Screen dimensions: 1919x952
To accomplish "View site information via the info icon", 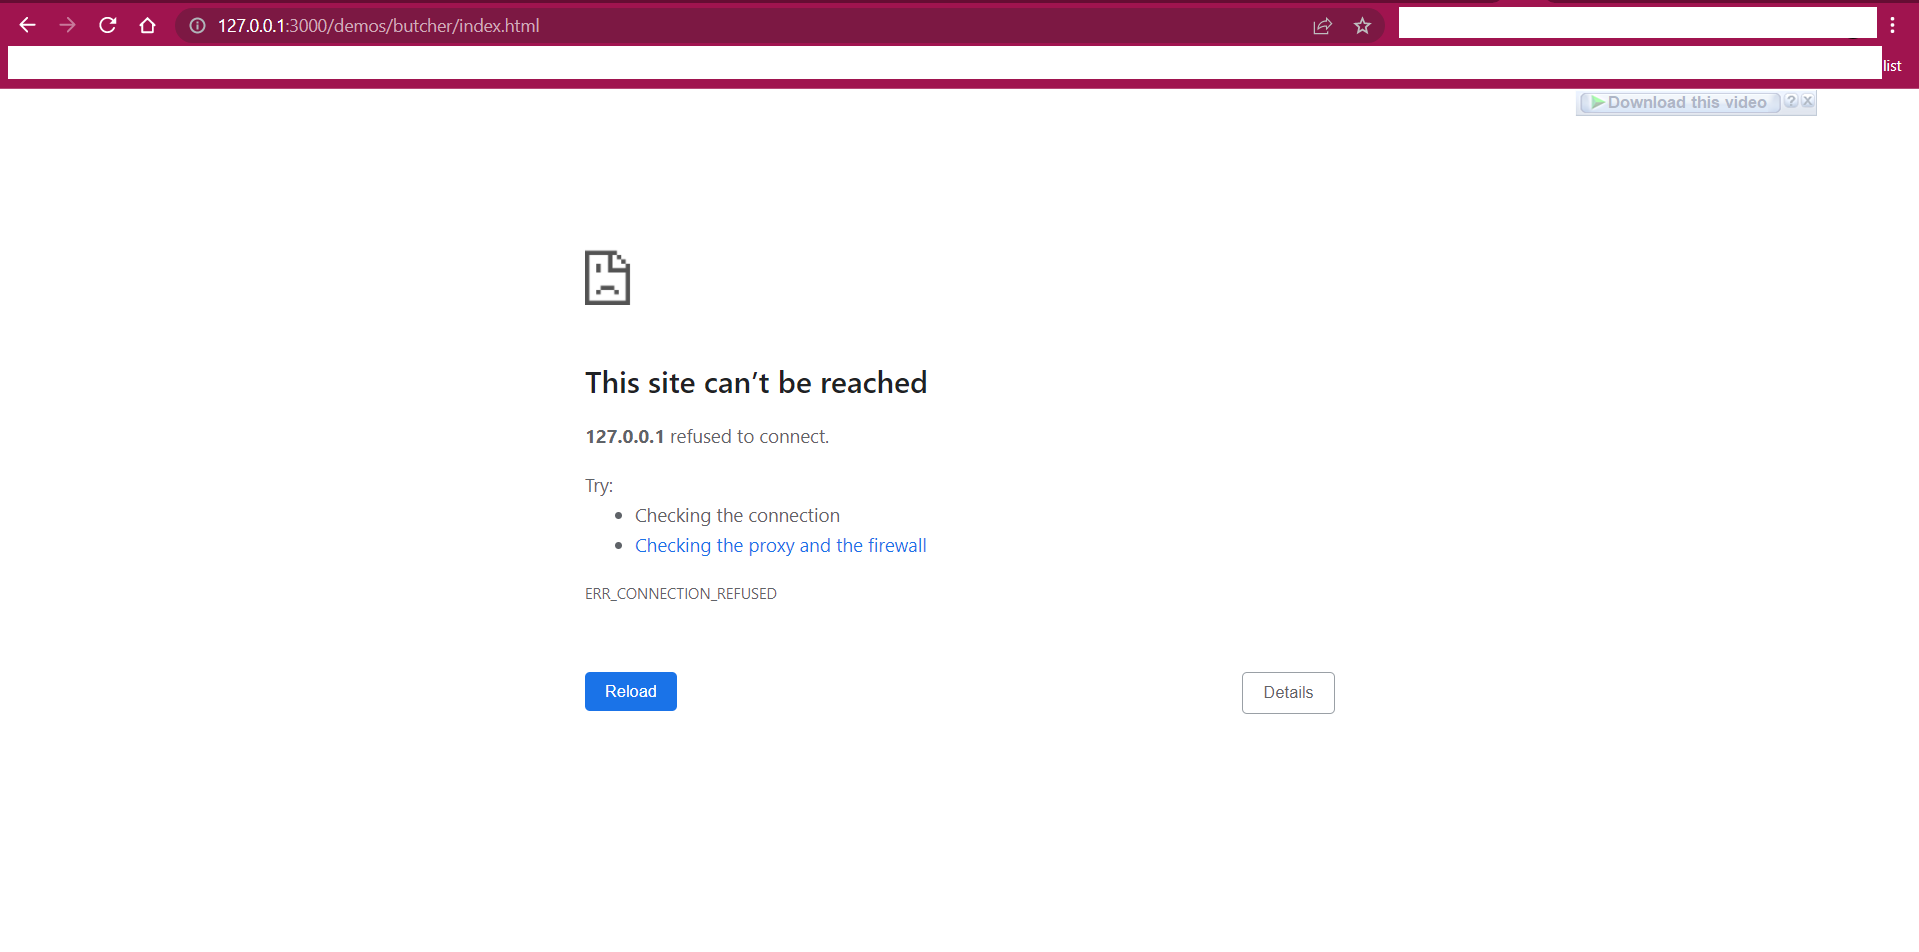I will (196, 26).
